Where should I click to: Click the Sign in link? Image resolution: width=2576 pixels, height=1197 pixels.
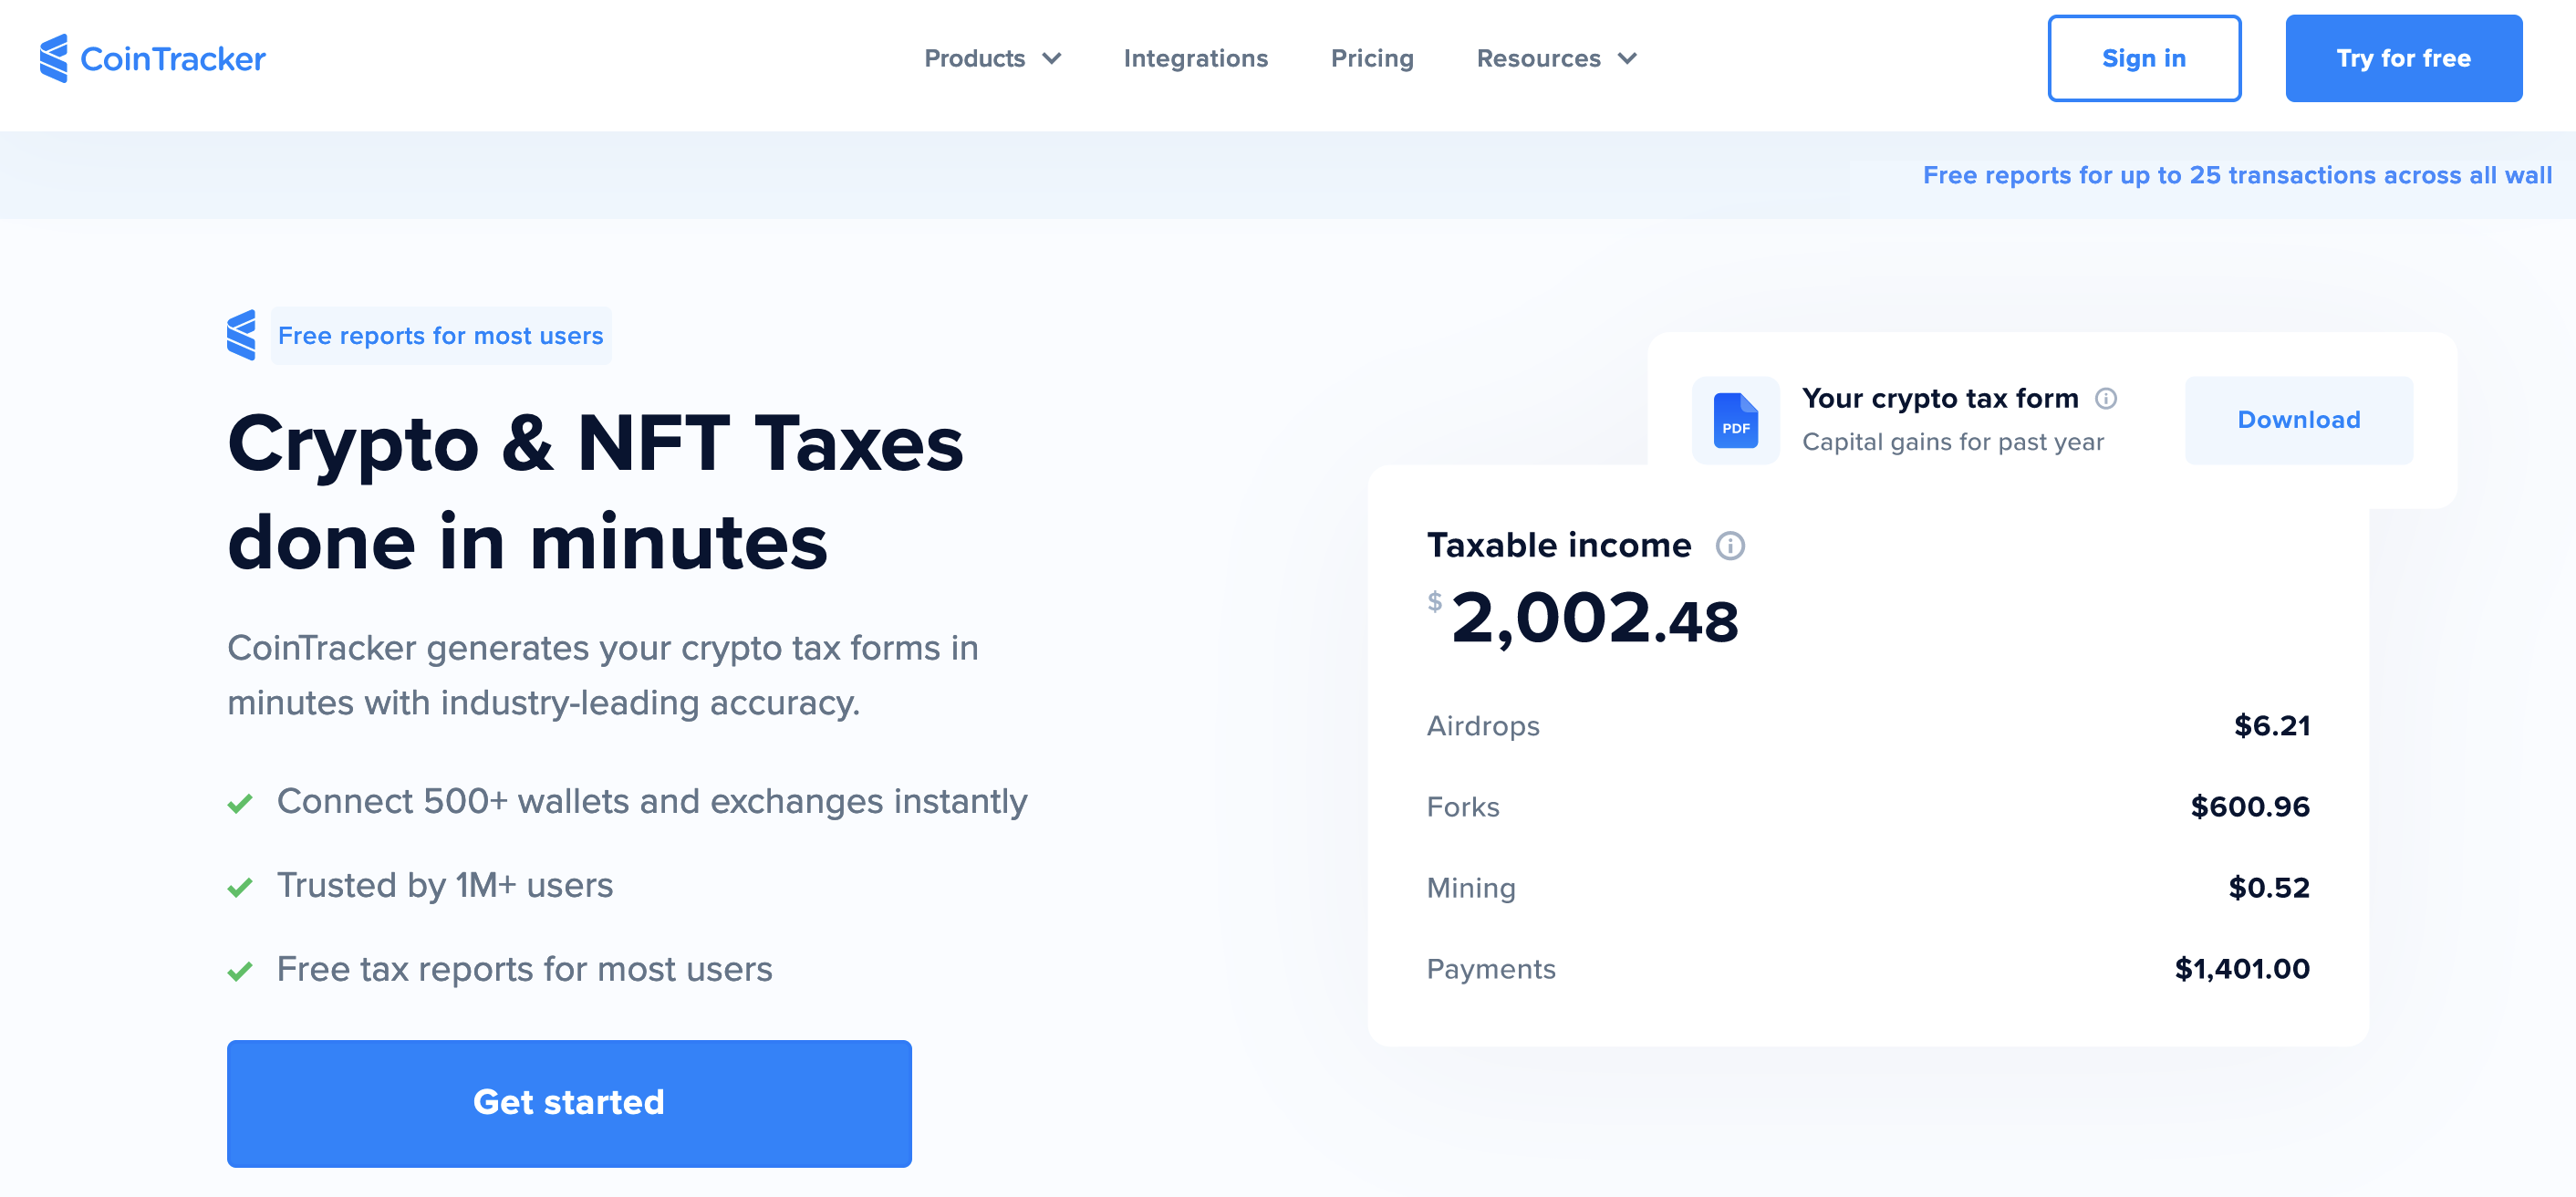point(2144,59)
